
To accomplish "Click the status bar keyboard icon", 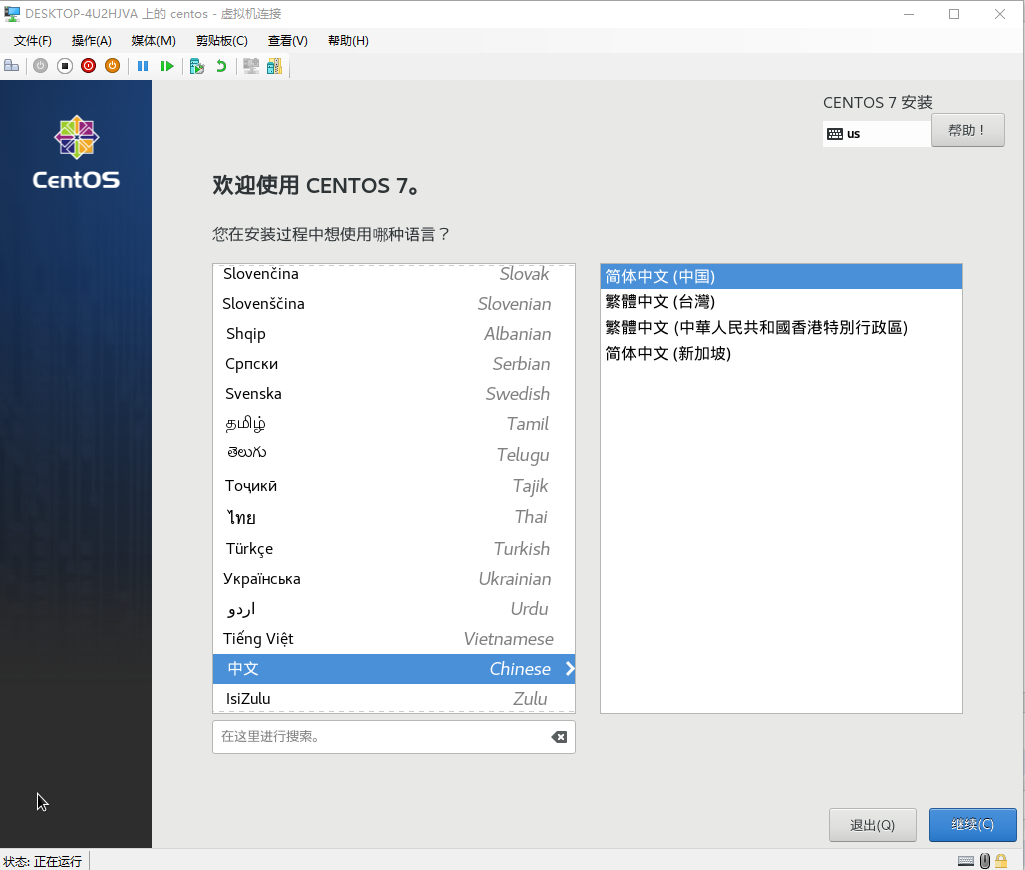I will pos(966,861).
